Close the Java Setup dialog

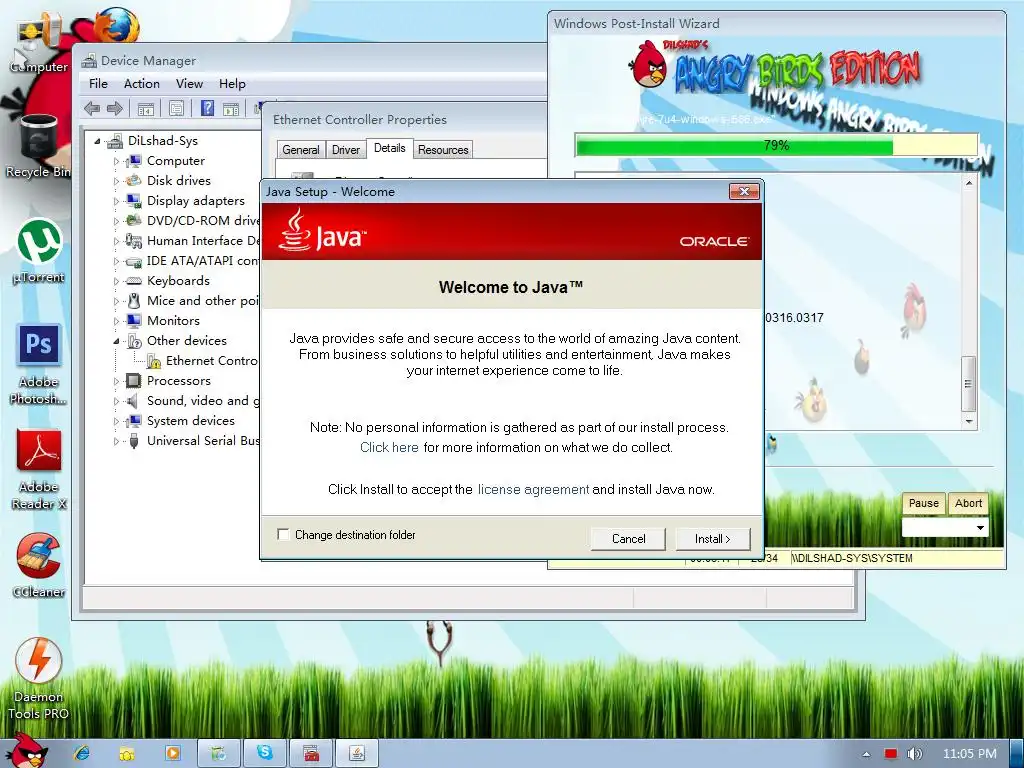tap(744, 191)
